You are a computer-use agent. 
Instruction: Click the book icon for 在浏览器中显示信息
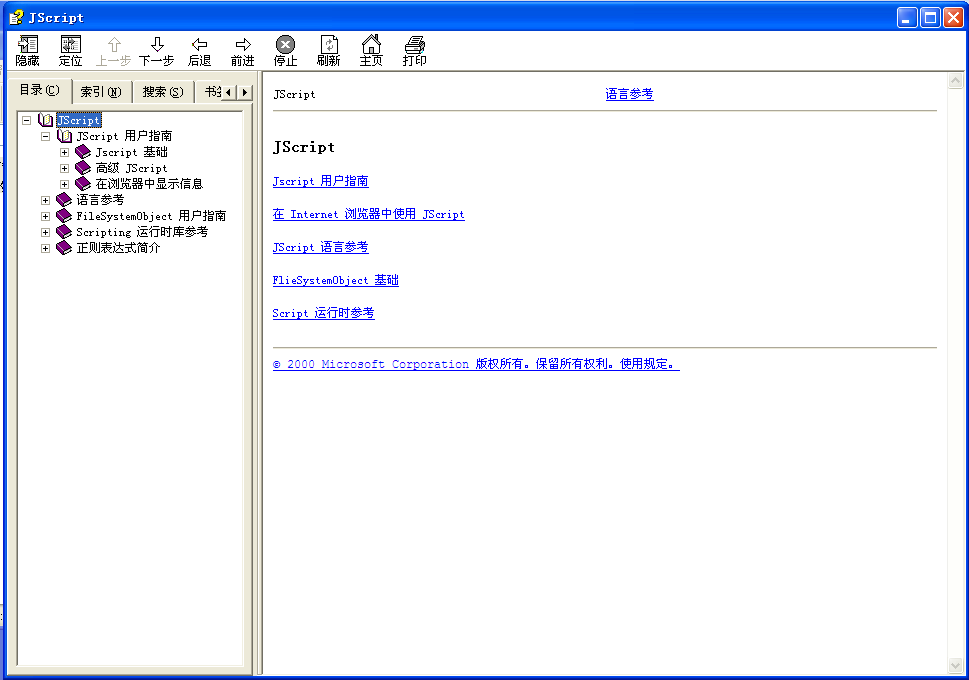(x=83, y=184)
